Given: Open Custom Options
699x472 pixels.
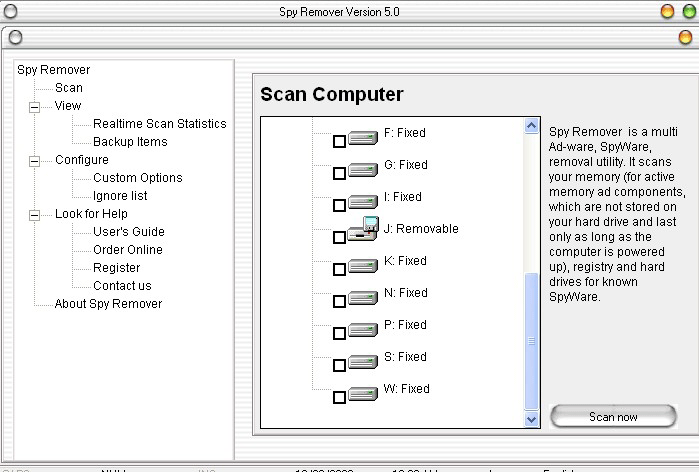Looking at the screenshot, I should coord(138,178).
